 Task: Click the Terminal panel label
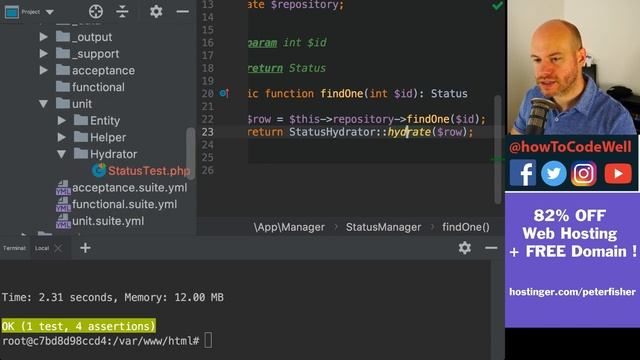14,248
